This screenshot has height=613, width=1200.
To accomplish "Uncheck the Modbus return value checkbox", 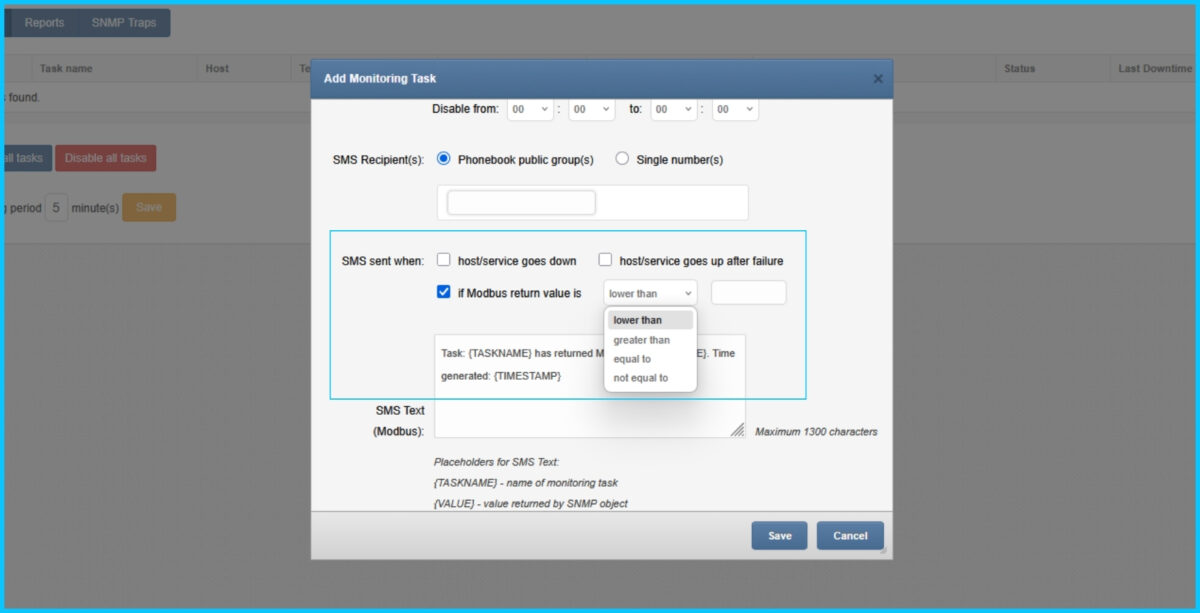I will point(444,292).
